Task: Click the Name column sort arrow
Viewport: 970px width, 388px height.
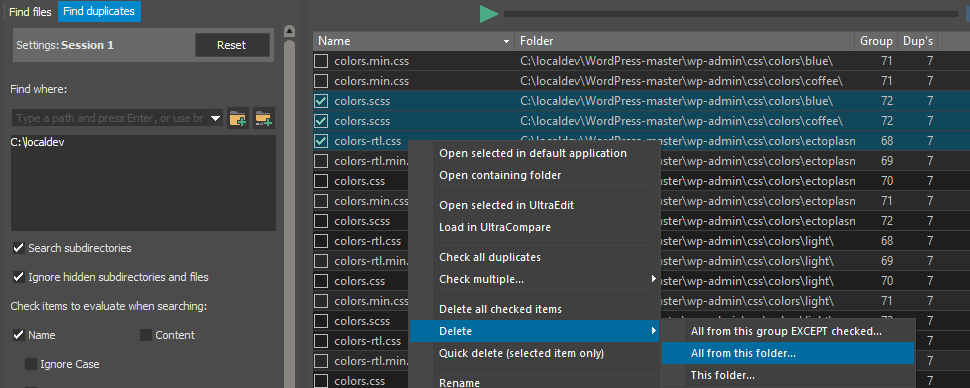Action: [x=507, y=41]
